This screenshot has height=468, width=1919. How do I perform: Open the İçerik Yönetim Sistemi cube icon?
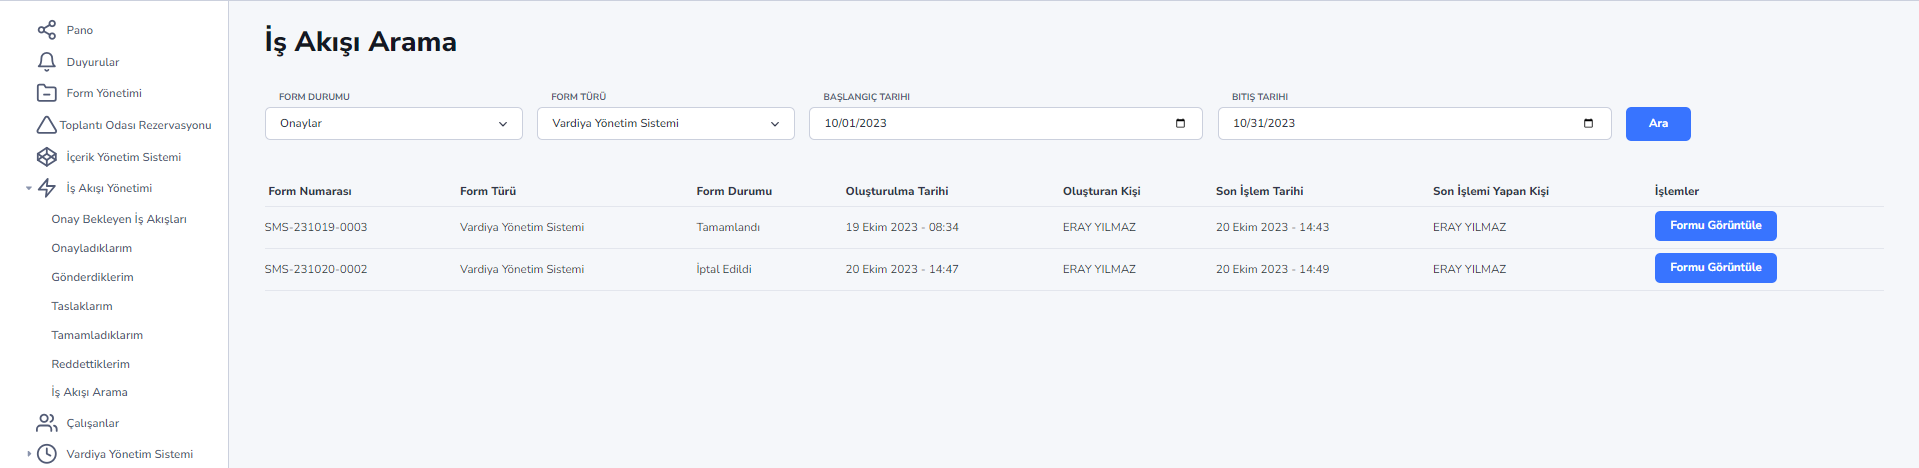point(46,157)
